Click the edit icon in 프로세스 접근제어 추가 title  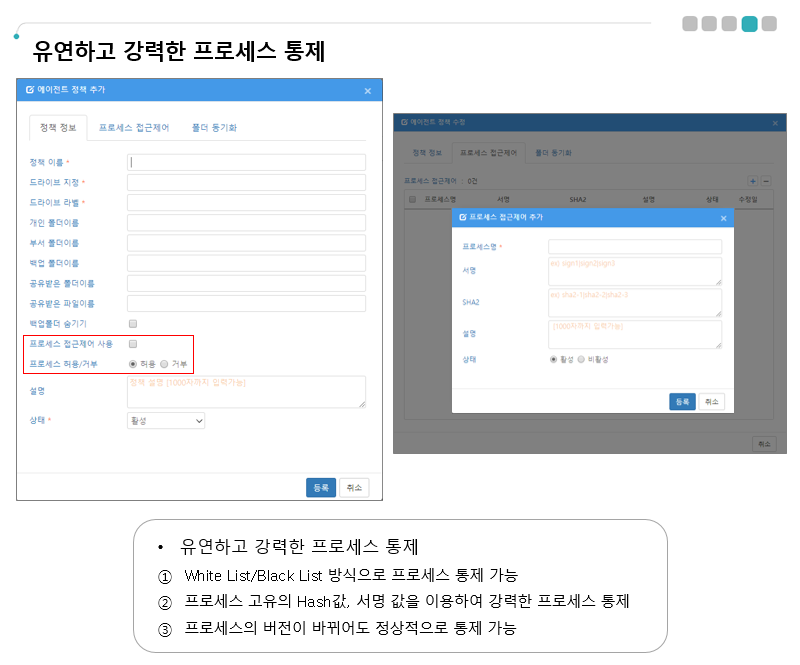(x=462, y=217)
